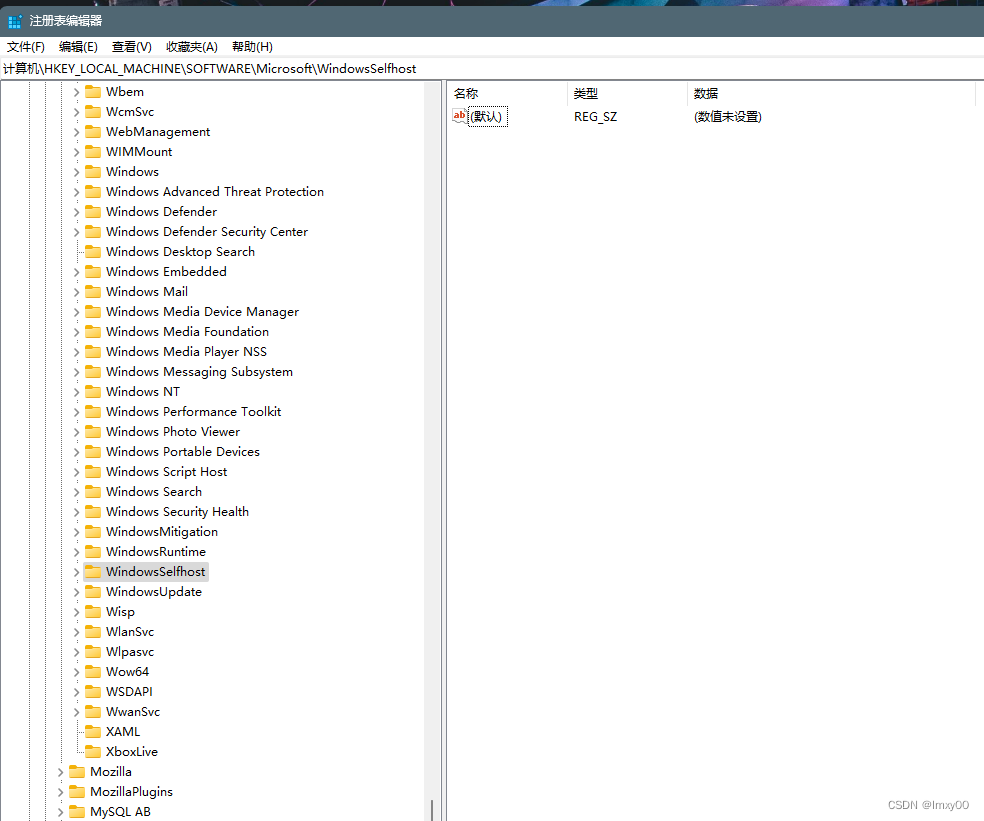Click the Windows Mail folder icon

point(93,292)
